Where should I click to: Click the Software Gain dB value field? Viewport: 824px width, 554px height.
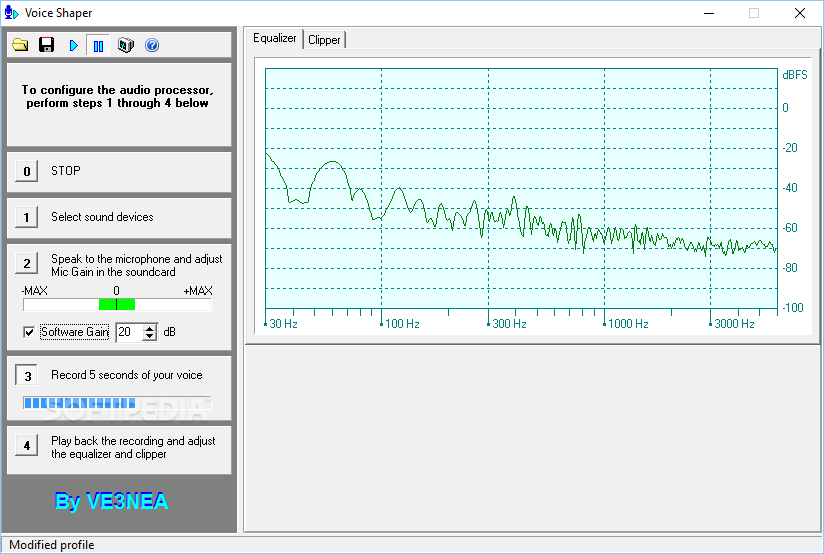pyautogui.click(x=129, y=332)
